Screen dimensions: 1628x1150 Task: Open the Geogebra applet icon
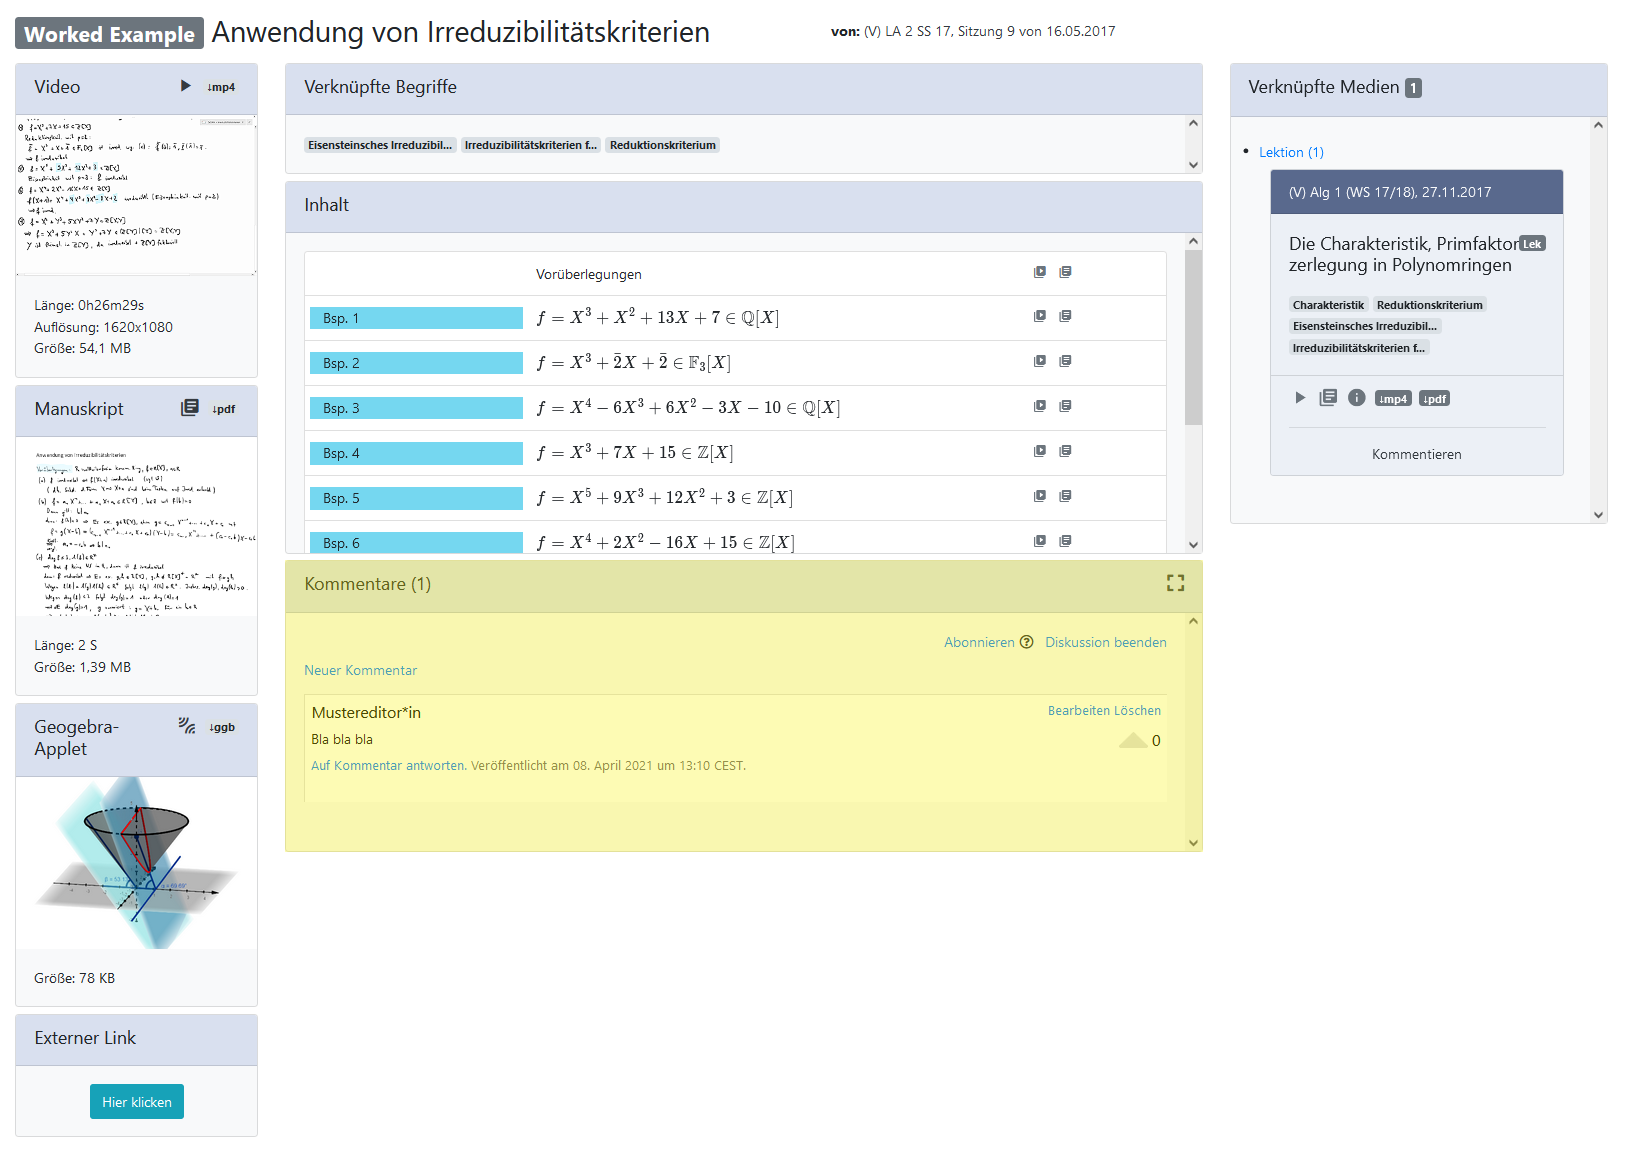point(187,726)
